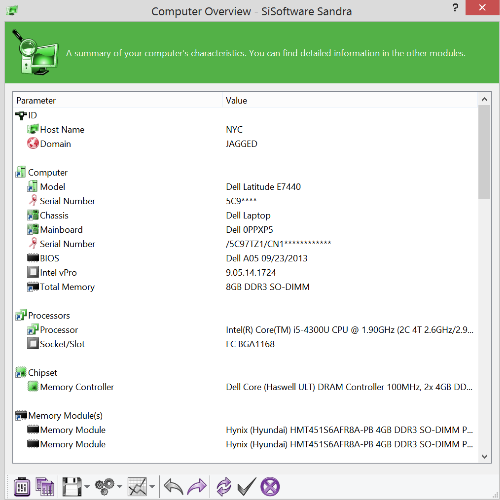Select the Computer group row
Viewport: 500px width, 500px height.
point(245,173)
